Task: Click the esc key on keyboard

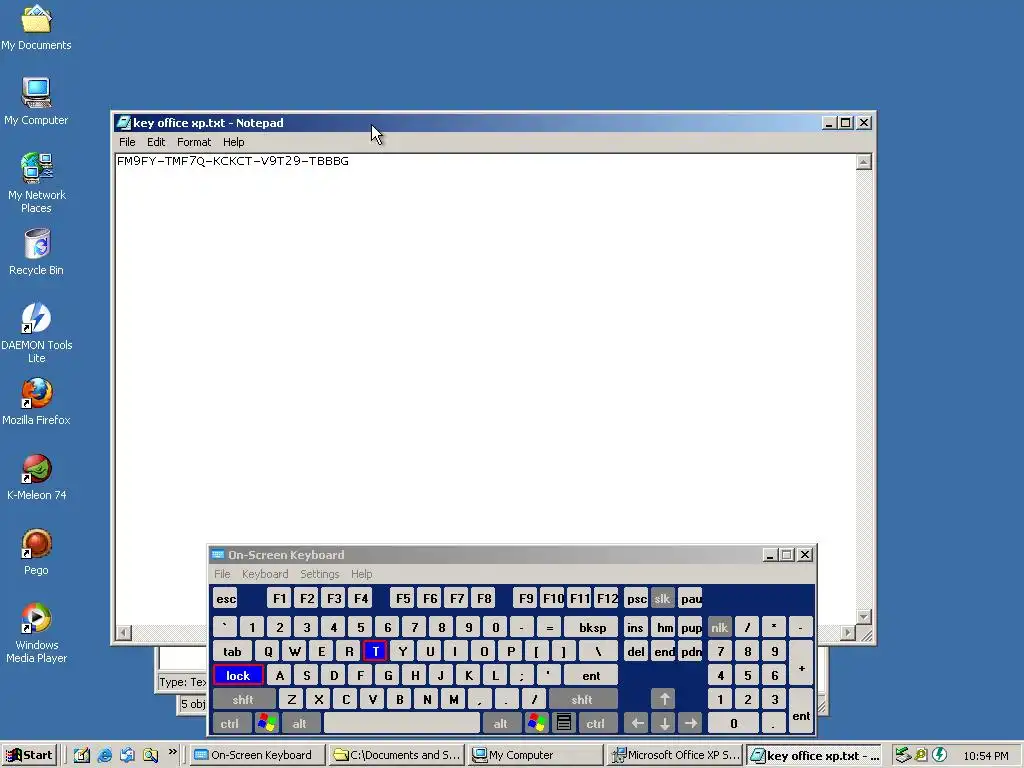Action: point(226,598)
